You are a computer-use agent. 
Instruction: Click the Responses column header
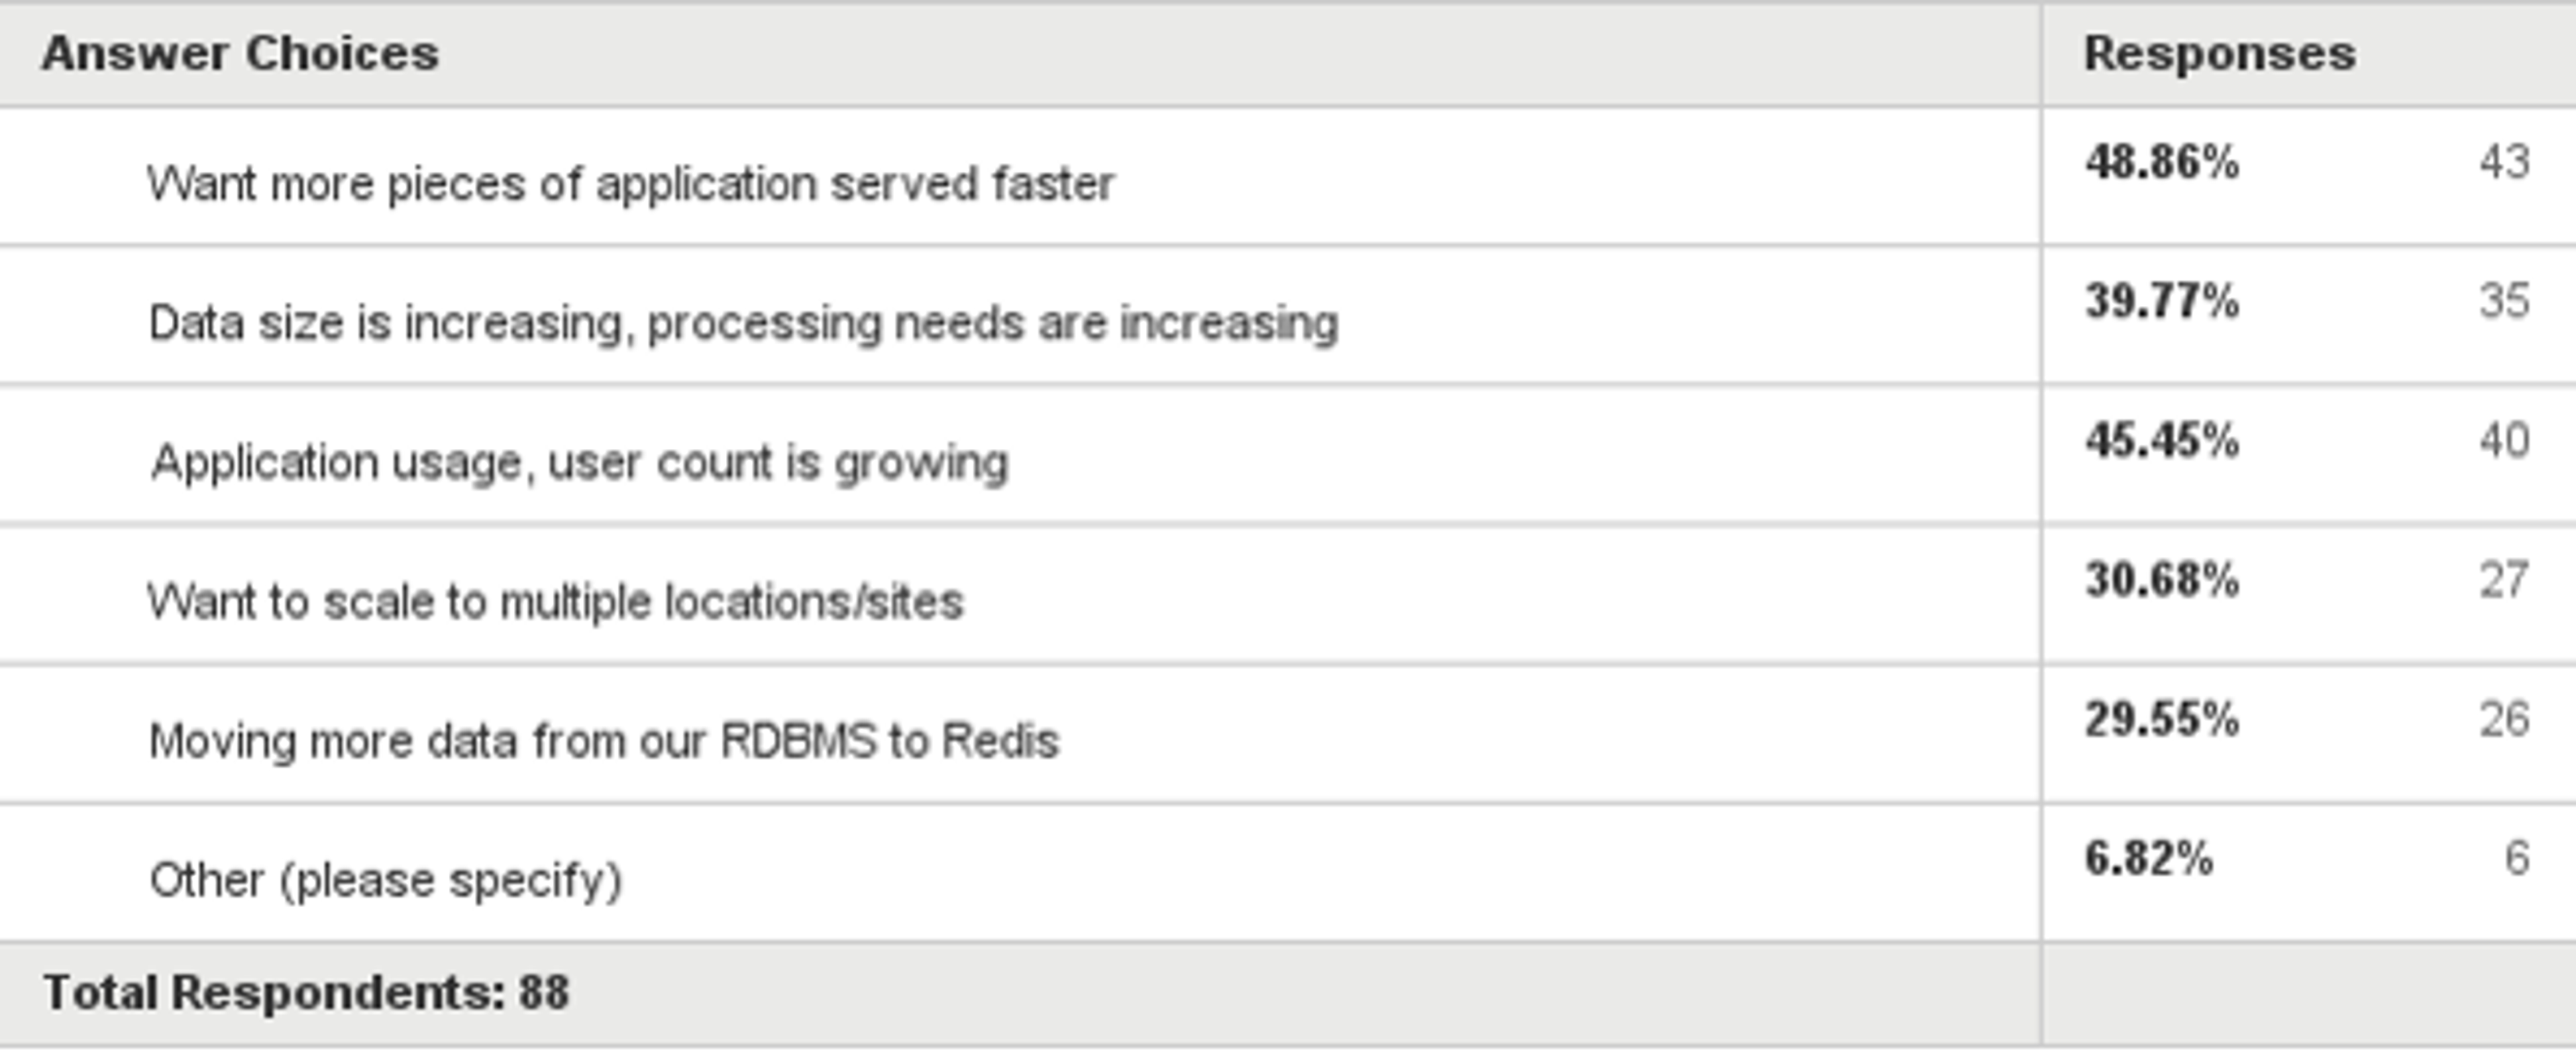(x=2219, y=53)
